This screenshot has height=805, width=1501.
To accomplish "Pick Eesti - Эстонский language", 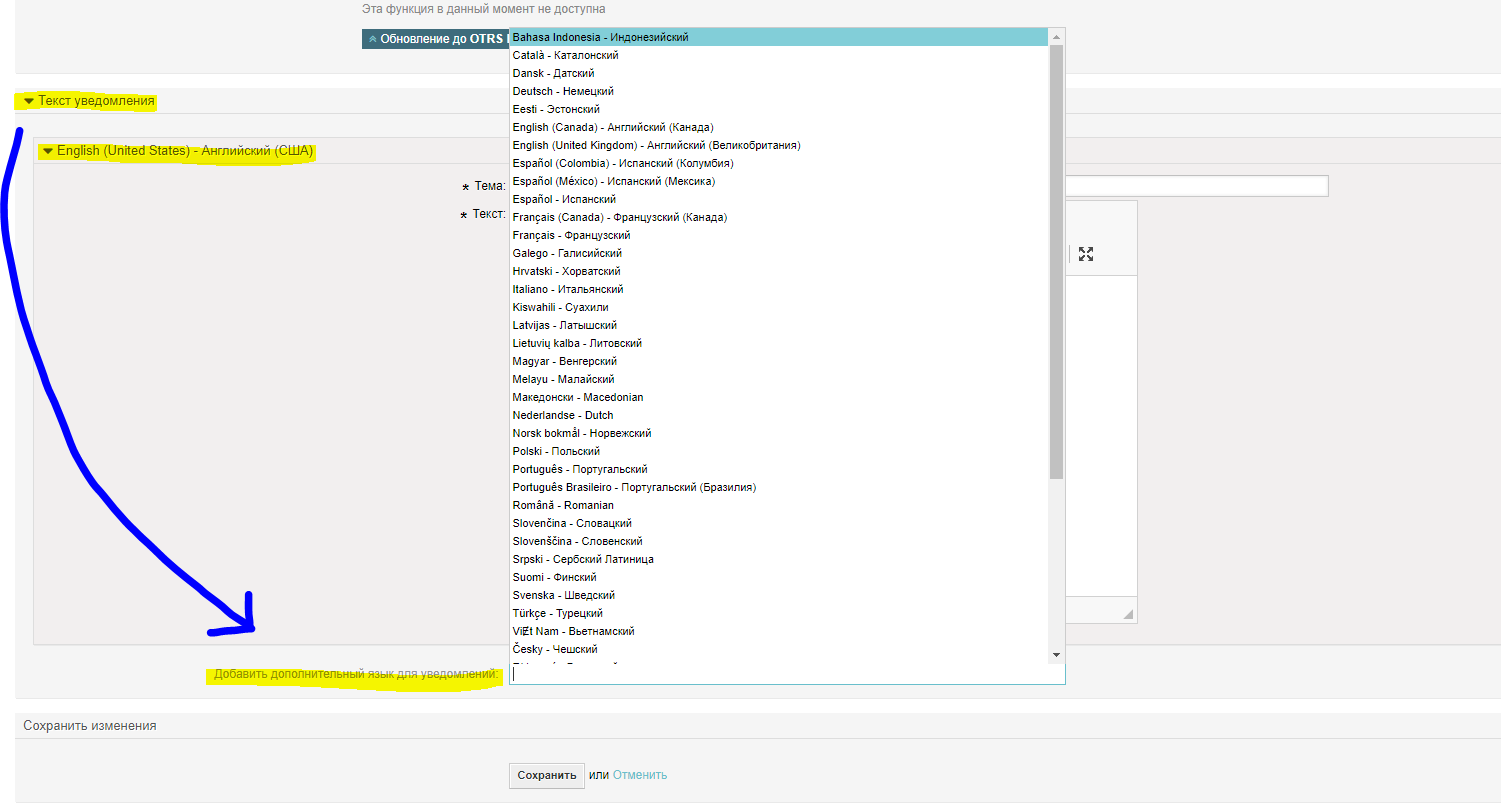I will pyautogui.click(x=779, y=109).
